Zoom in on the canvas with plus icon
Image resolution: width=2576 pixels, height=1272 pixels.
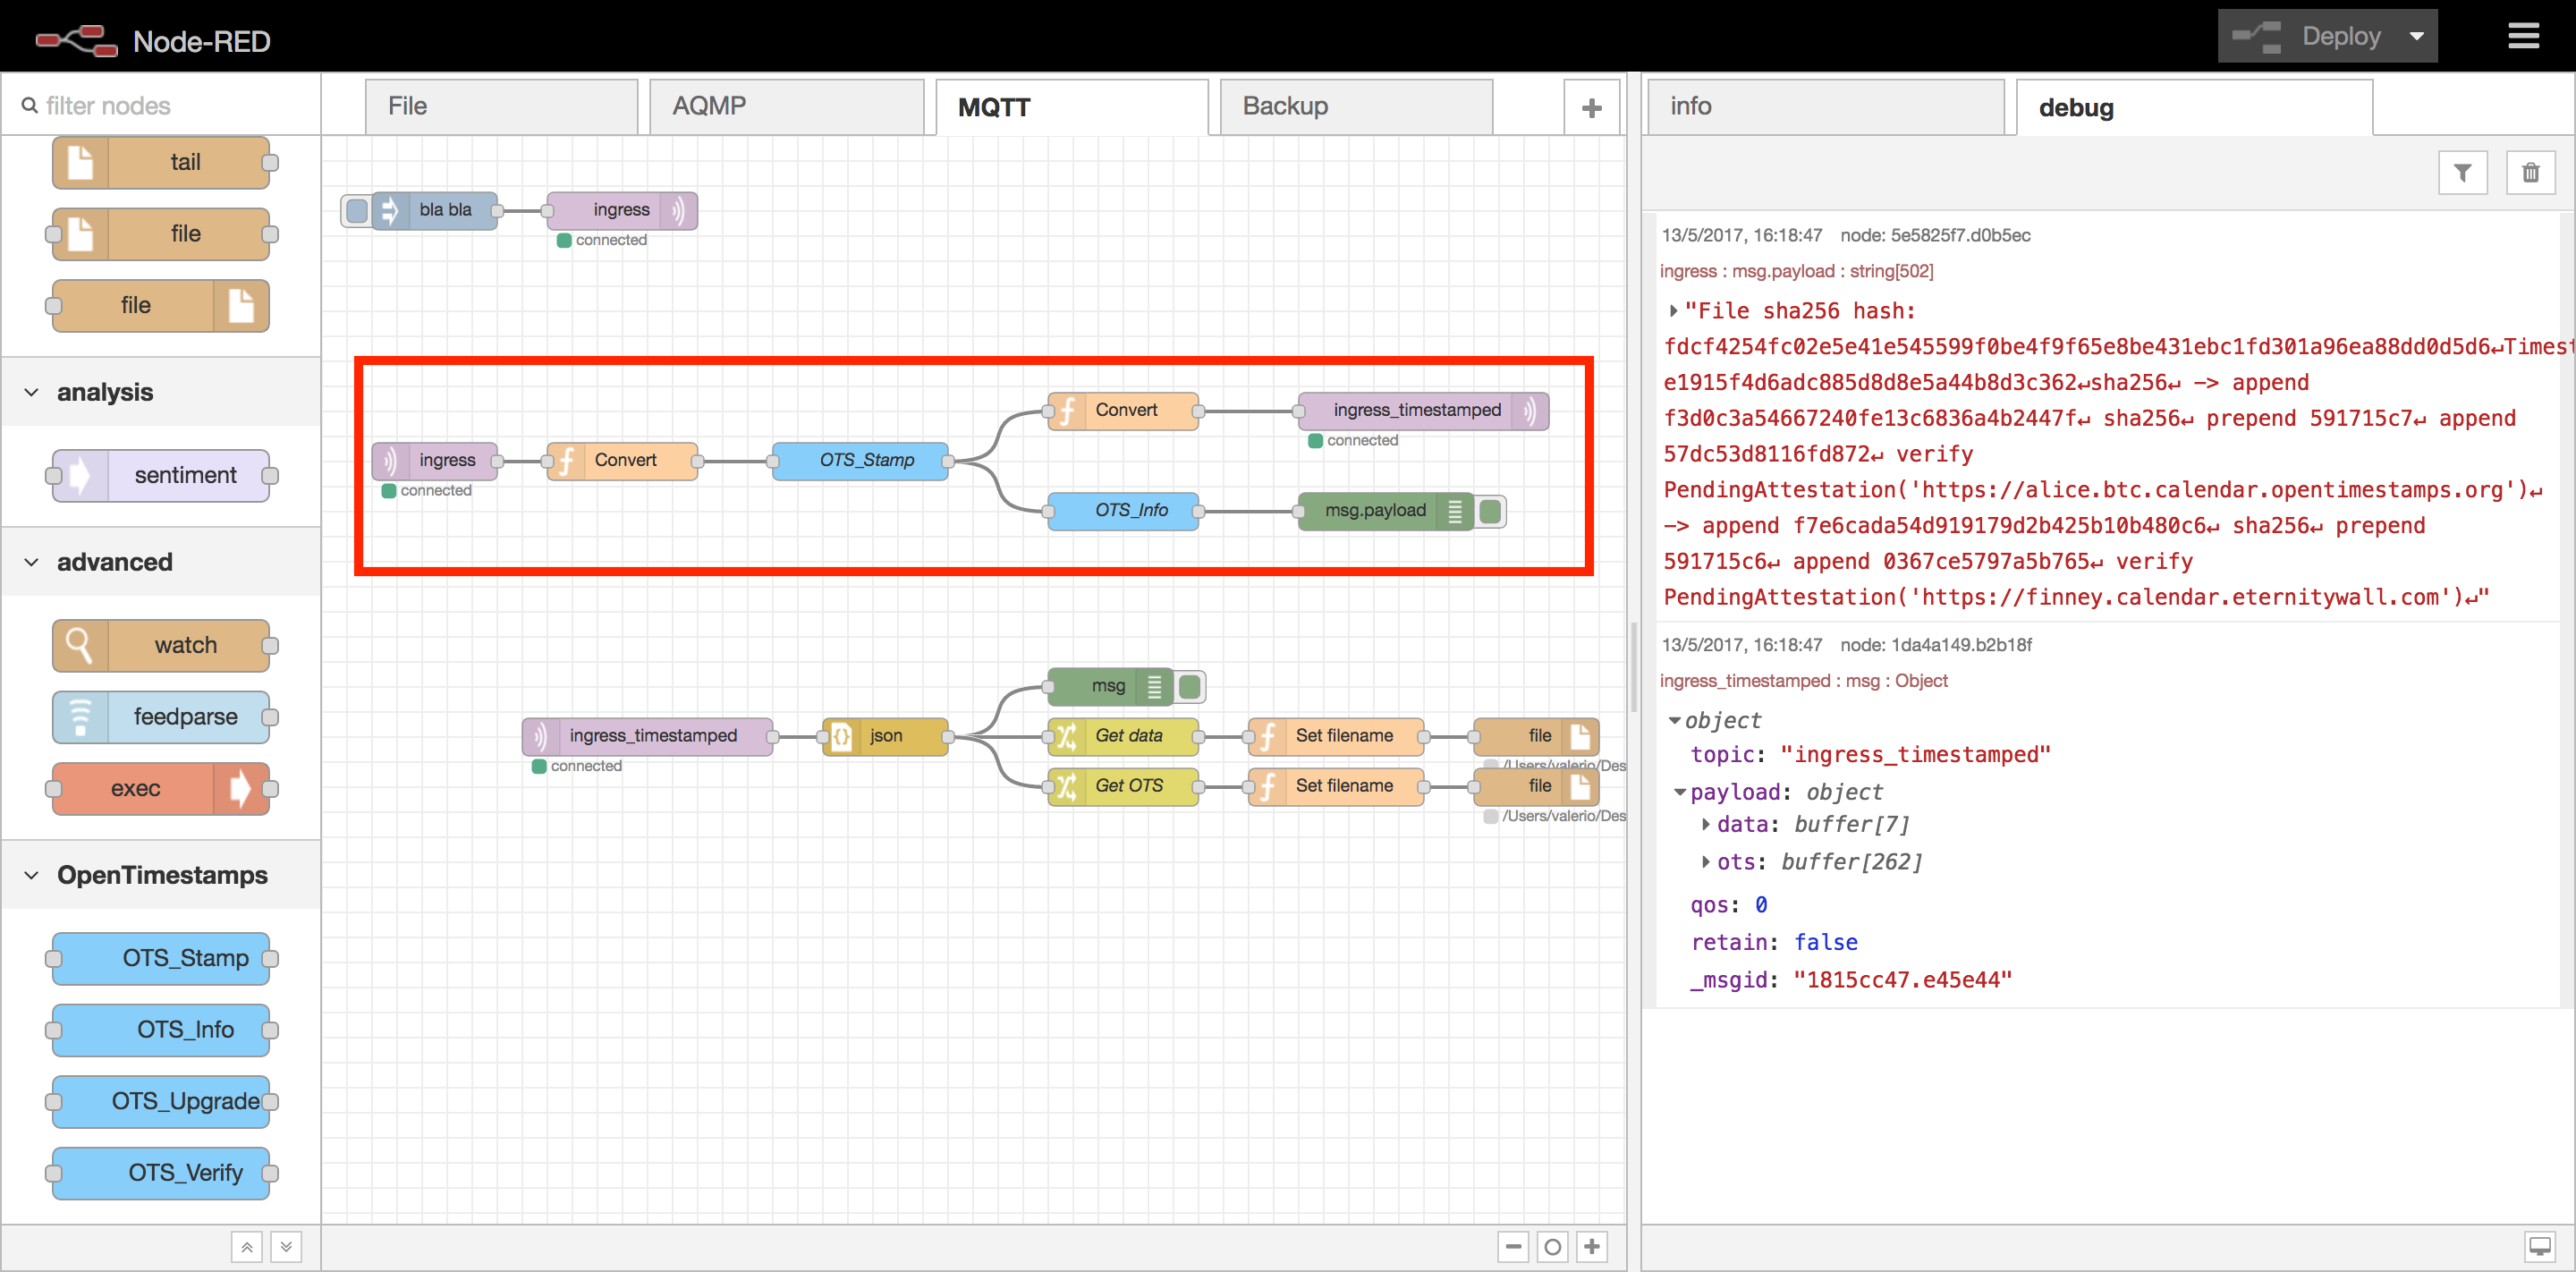click(x=1591, y=1246)
